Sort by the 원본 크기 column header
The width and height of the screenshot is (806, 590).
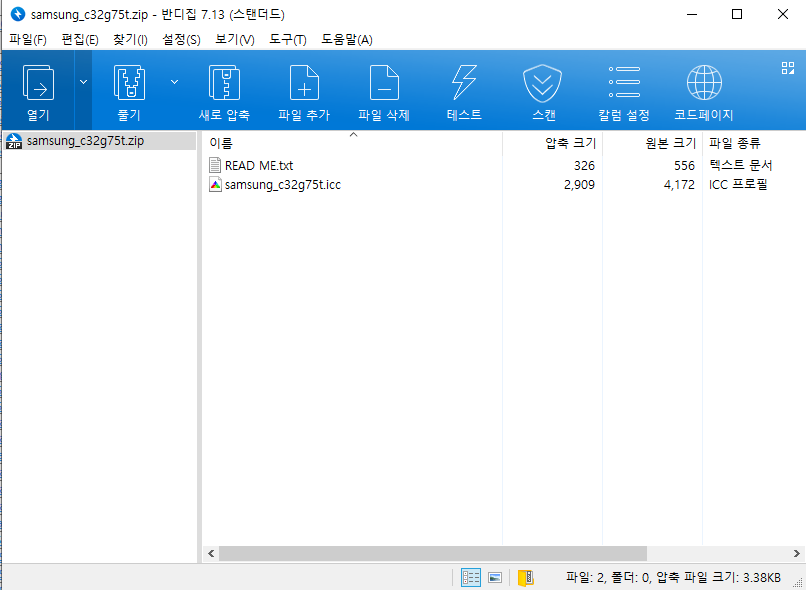coord(652,143)
